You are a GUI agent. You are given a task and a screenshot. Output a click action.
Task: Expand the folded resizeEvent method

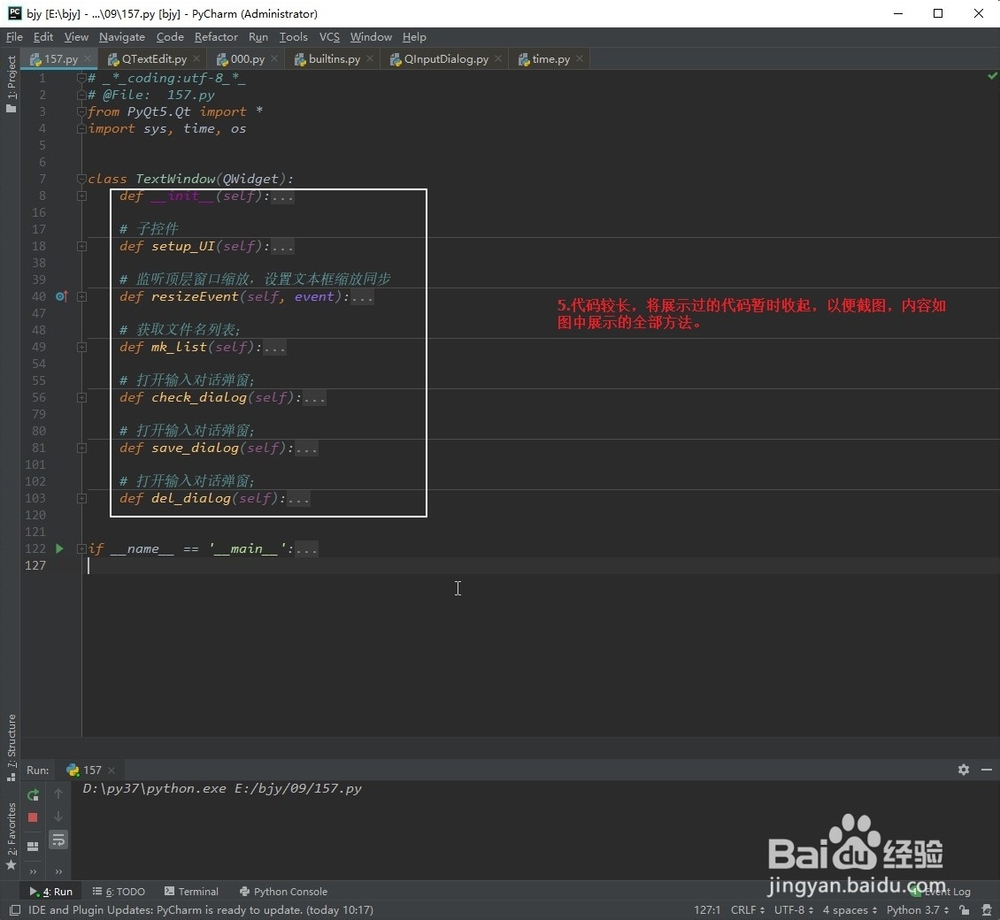coord(82,296)
